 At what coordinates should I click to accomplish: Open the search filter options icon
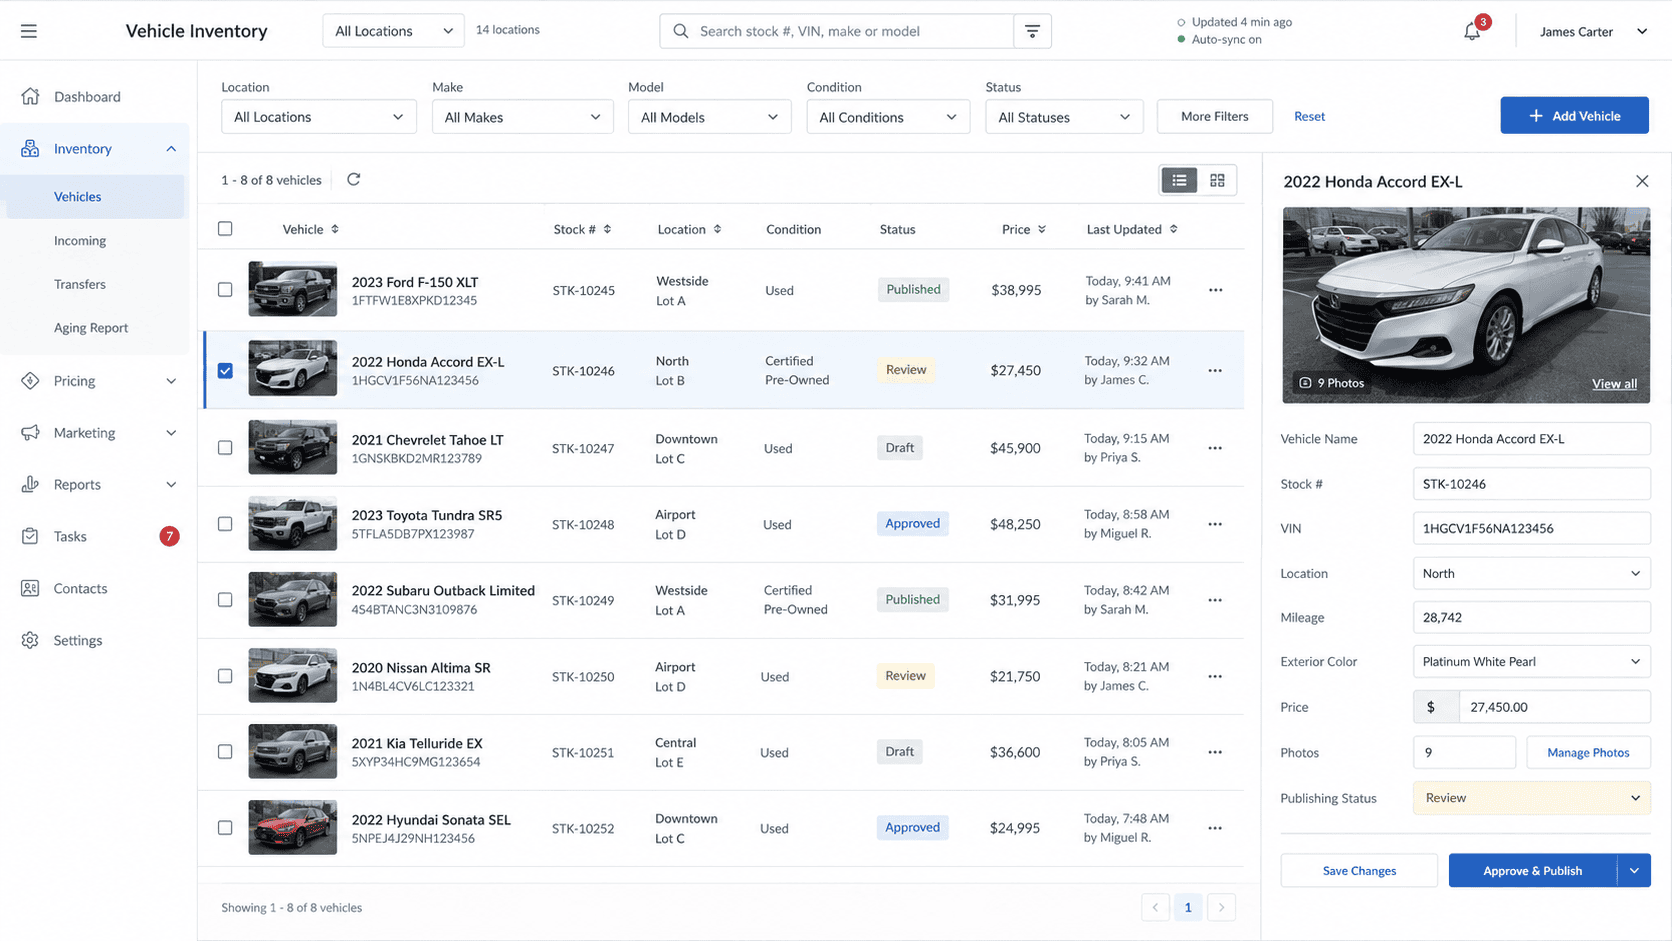[x=1032, y=31]
